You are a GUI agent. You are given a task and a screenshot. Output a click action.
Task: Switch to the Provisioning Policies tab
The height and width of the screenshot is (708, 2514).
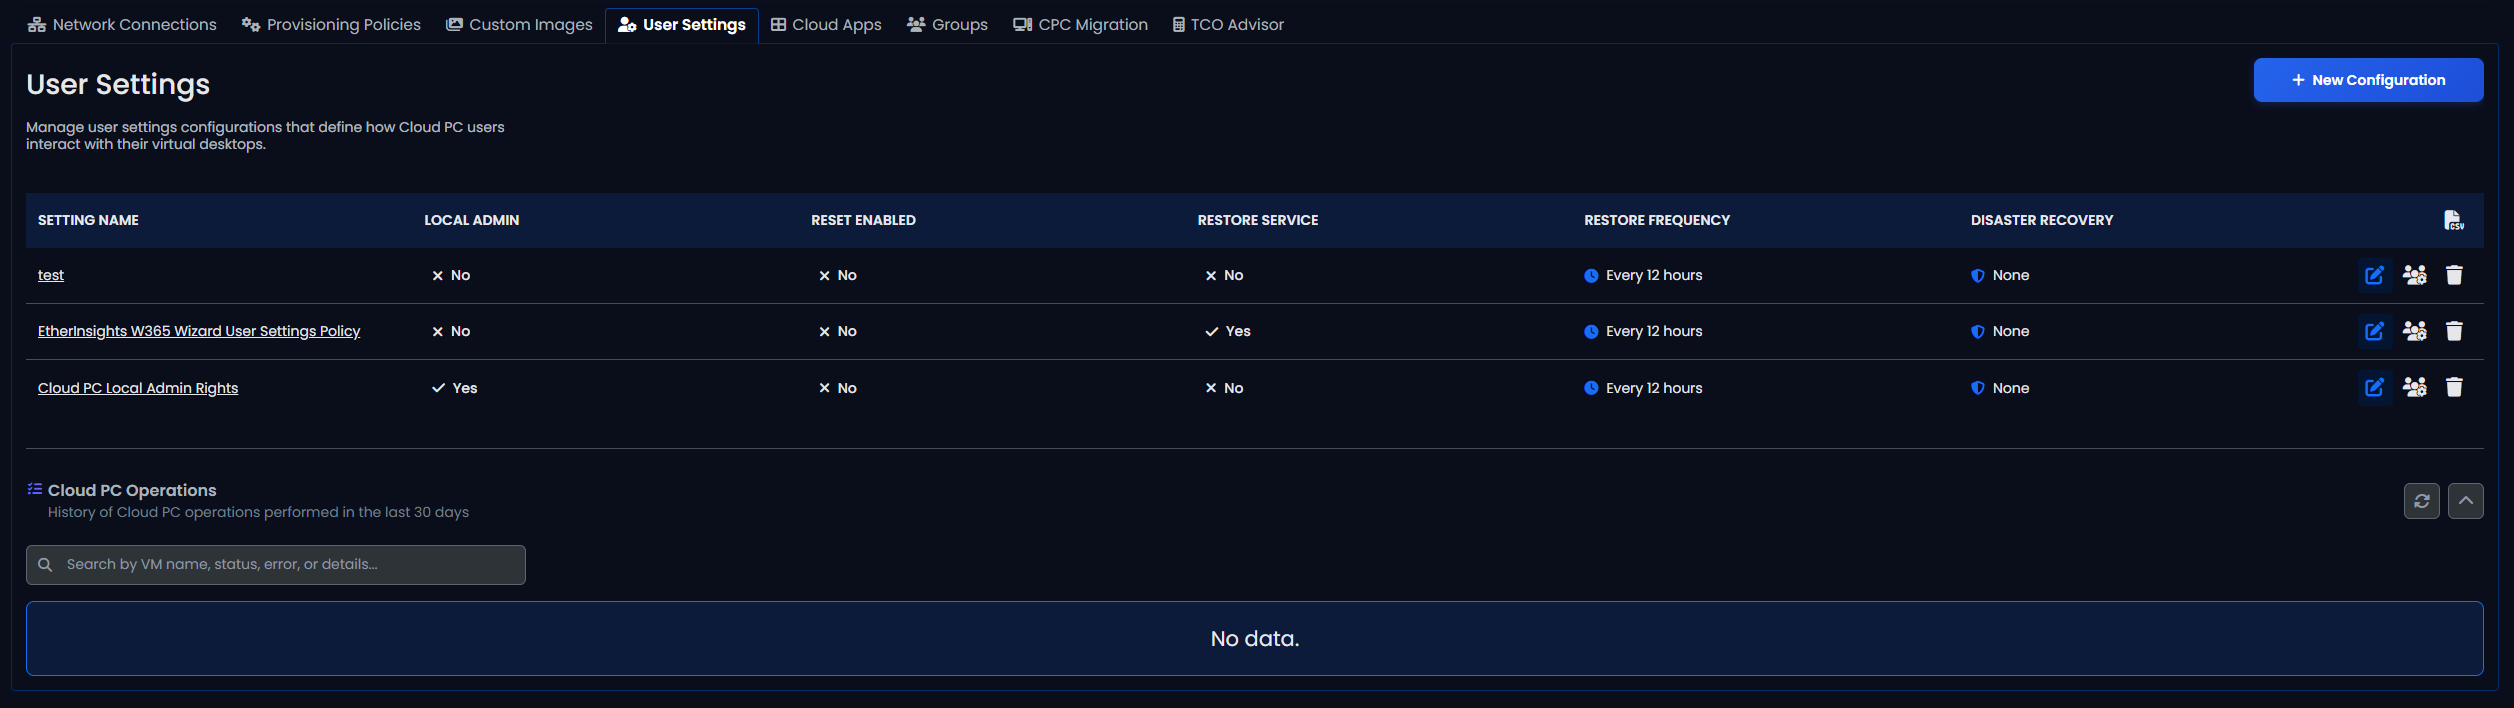(x=331, y=24)
